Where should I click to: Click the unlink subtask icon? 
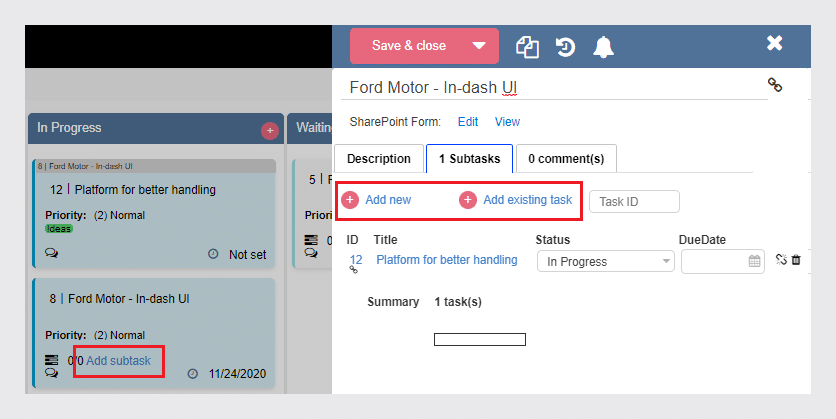(x=781, y=260)
